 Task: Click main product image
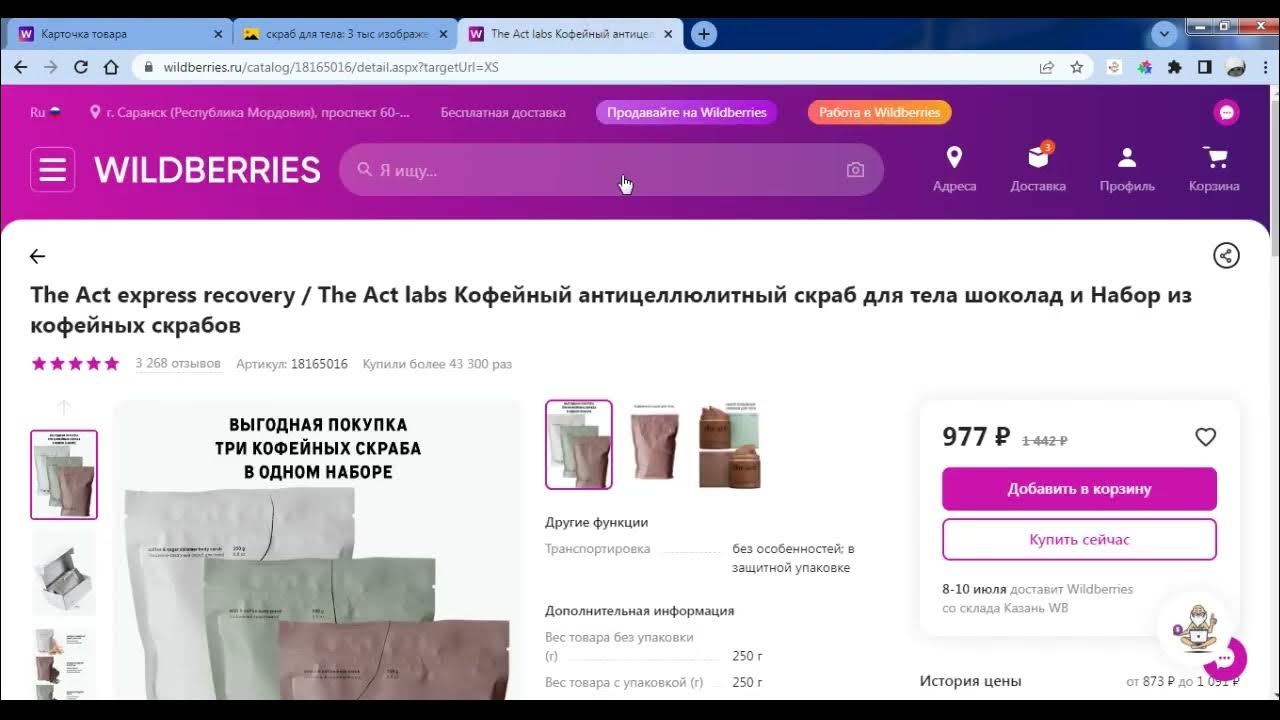click(x=318, y=550)
